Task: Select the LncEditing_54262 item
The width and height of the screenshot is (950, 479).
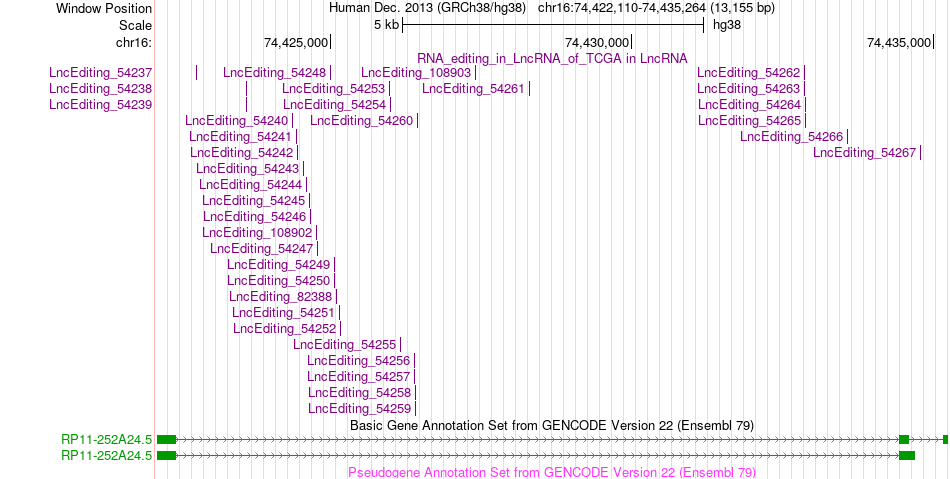Action: [749, 73]
